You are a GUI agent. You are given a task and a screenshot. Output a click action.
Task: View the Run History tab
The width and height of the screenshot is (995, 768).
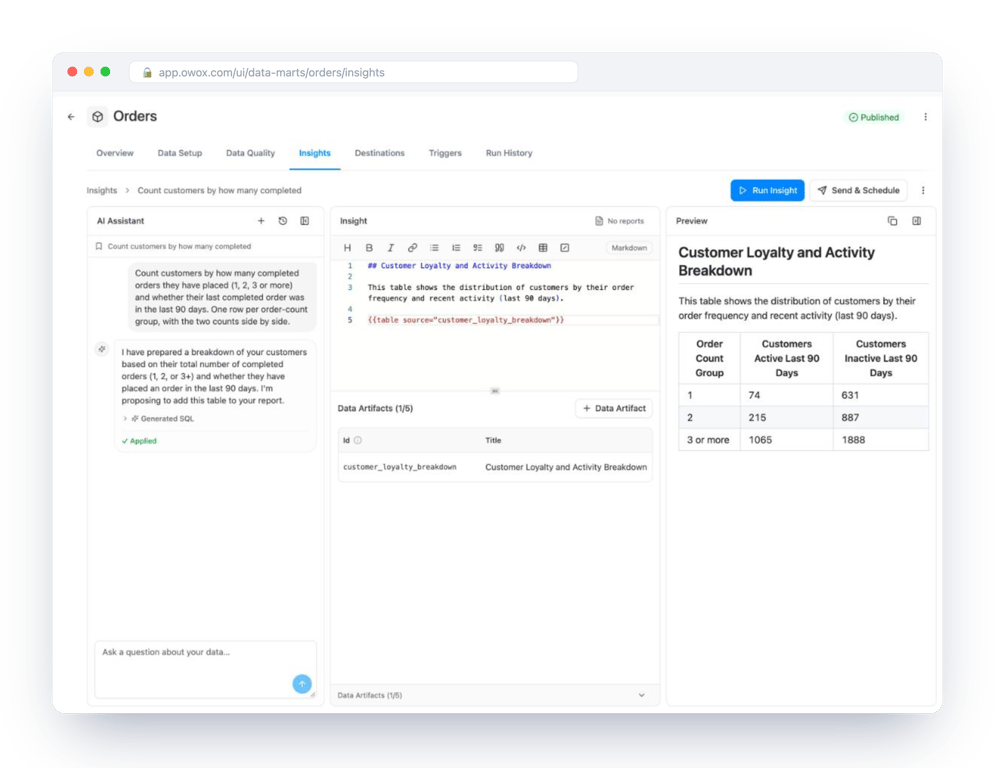tap(509, 153)
